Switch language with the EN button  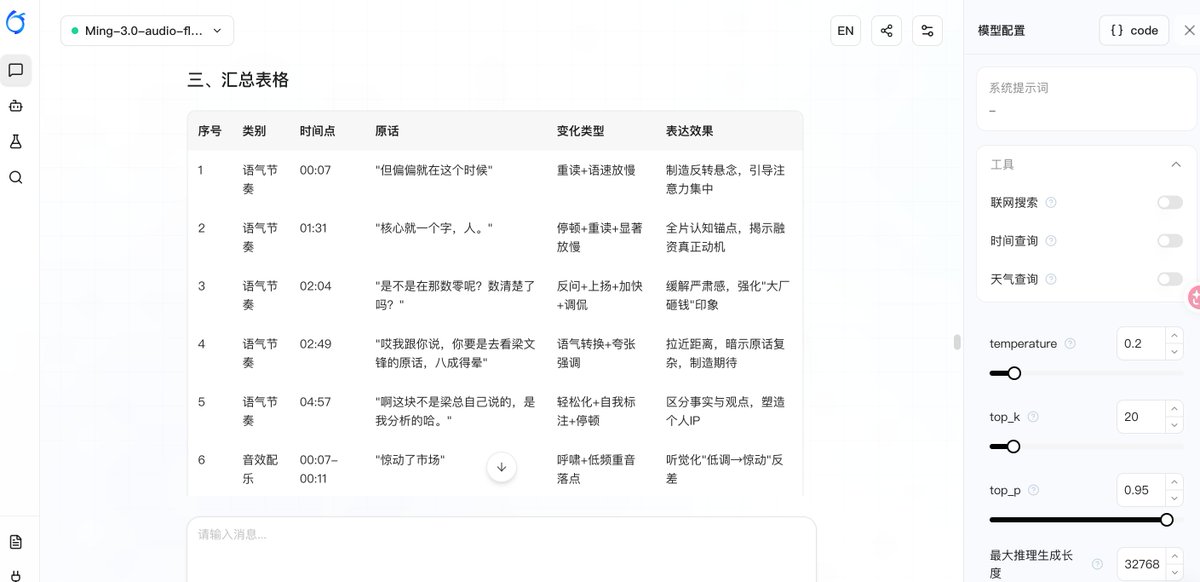click(x=846, y=30)
